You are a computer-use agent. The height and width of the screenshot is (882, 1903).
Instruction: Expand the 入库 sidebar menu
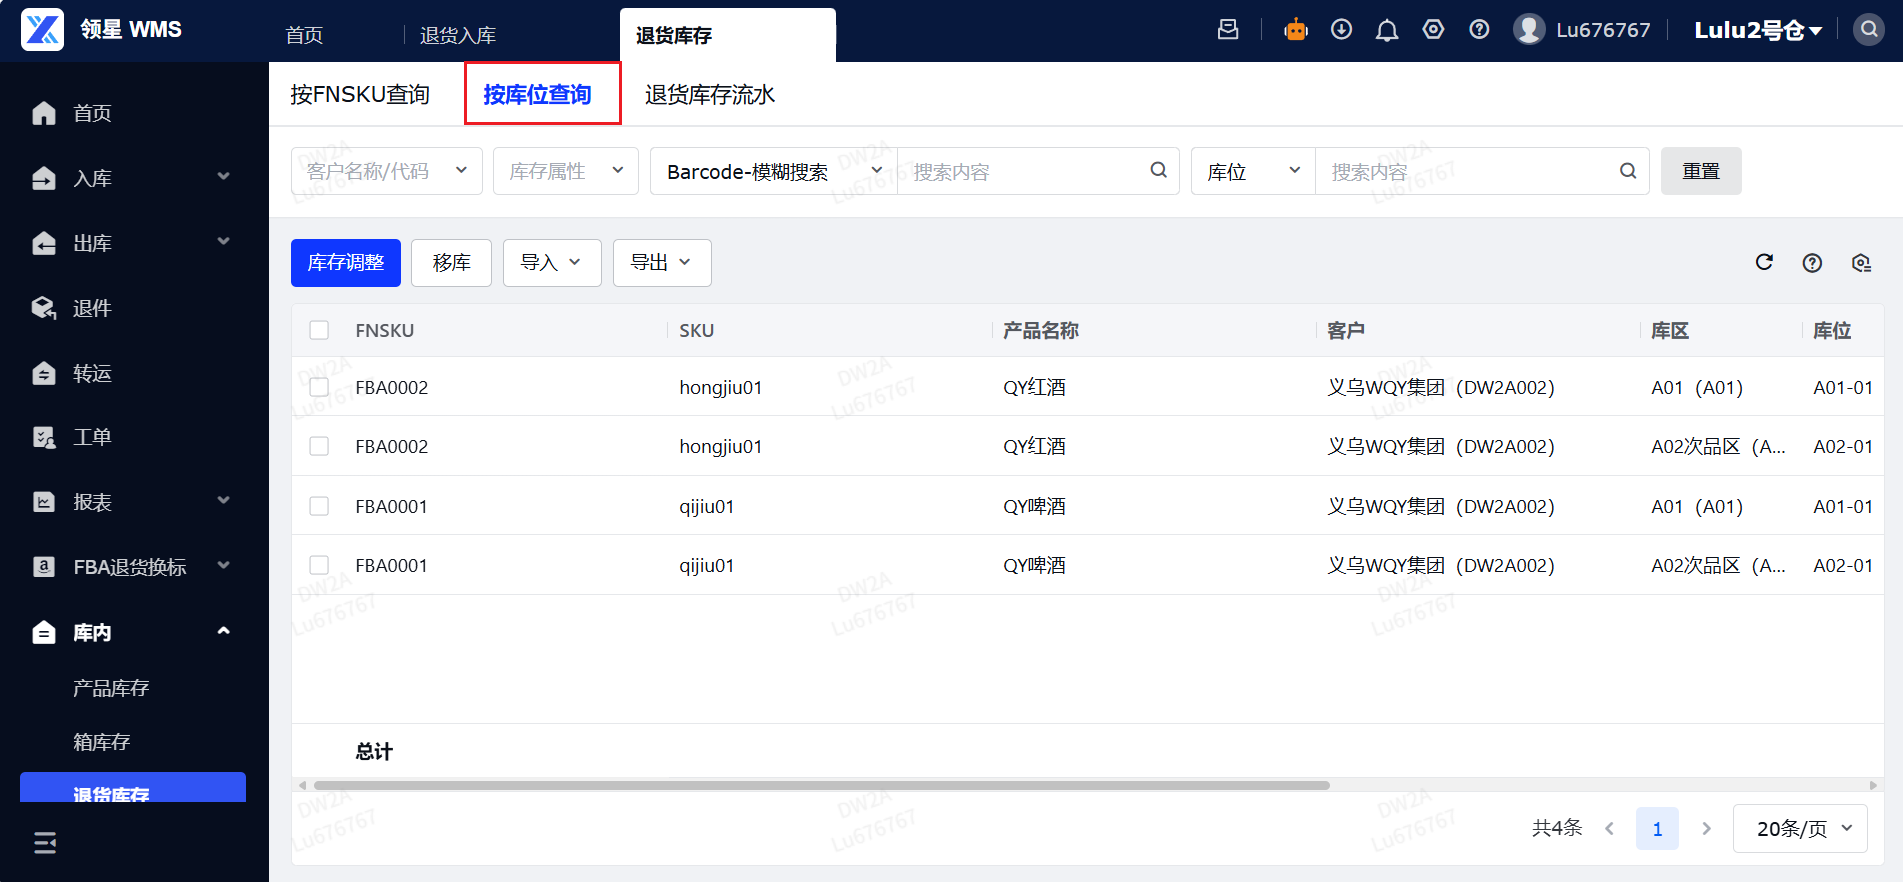tap(224, 177)
